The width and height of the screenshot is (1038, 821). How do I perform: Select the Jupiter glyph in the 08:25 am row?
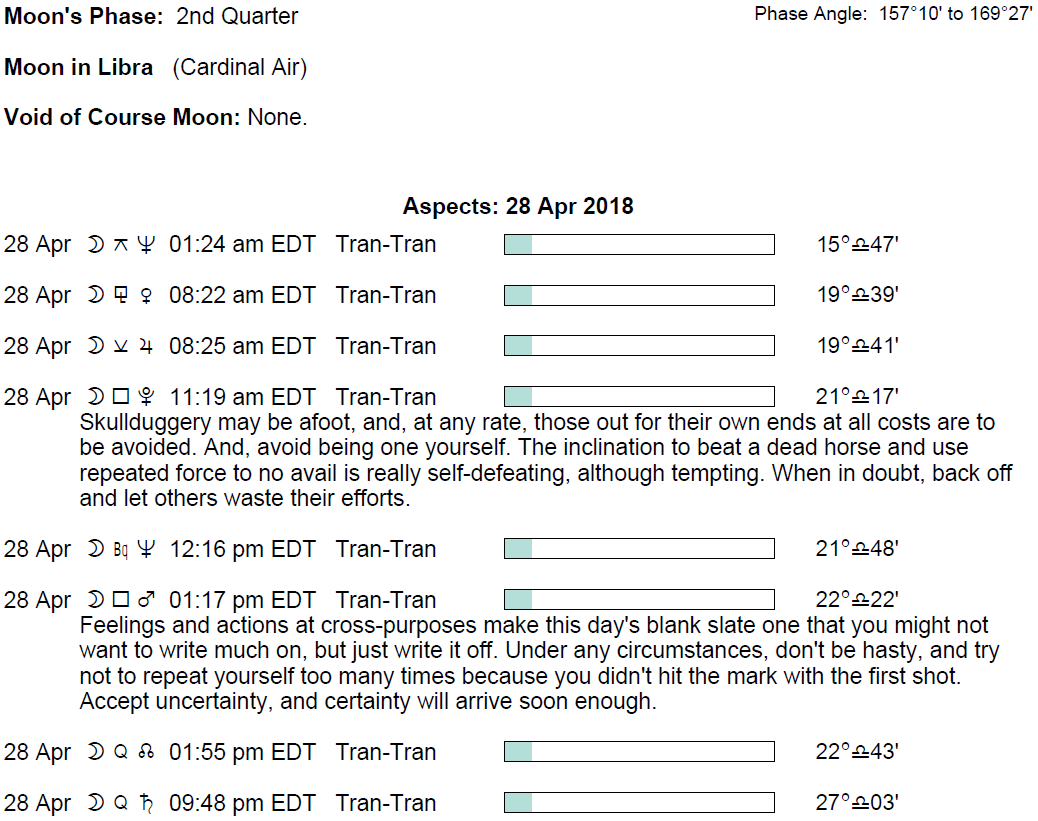pyautogui.click(x=146, y=347)
